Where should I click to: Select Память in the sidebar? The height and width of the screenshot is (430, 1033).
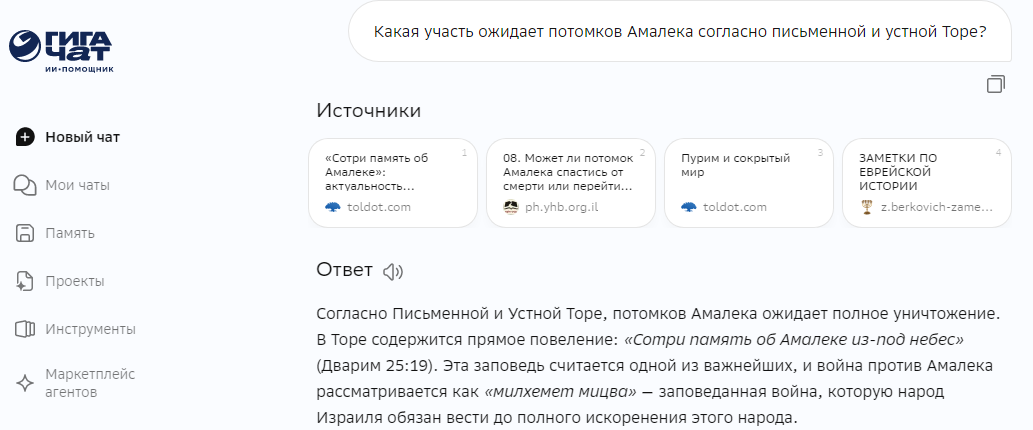point(70,233)
